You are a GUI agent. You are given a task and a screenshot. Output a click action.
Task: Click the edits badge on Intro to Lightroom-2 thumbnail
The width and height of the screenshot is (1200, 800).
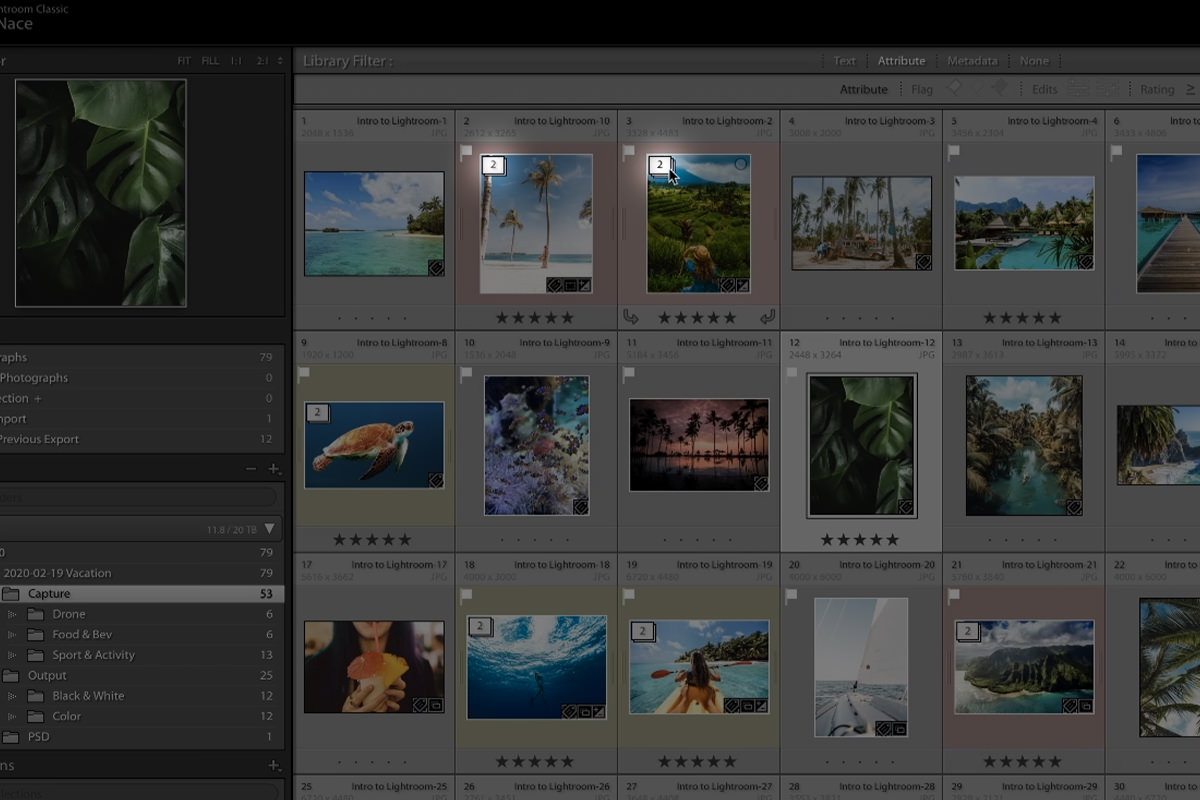743,285
